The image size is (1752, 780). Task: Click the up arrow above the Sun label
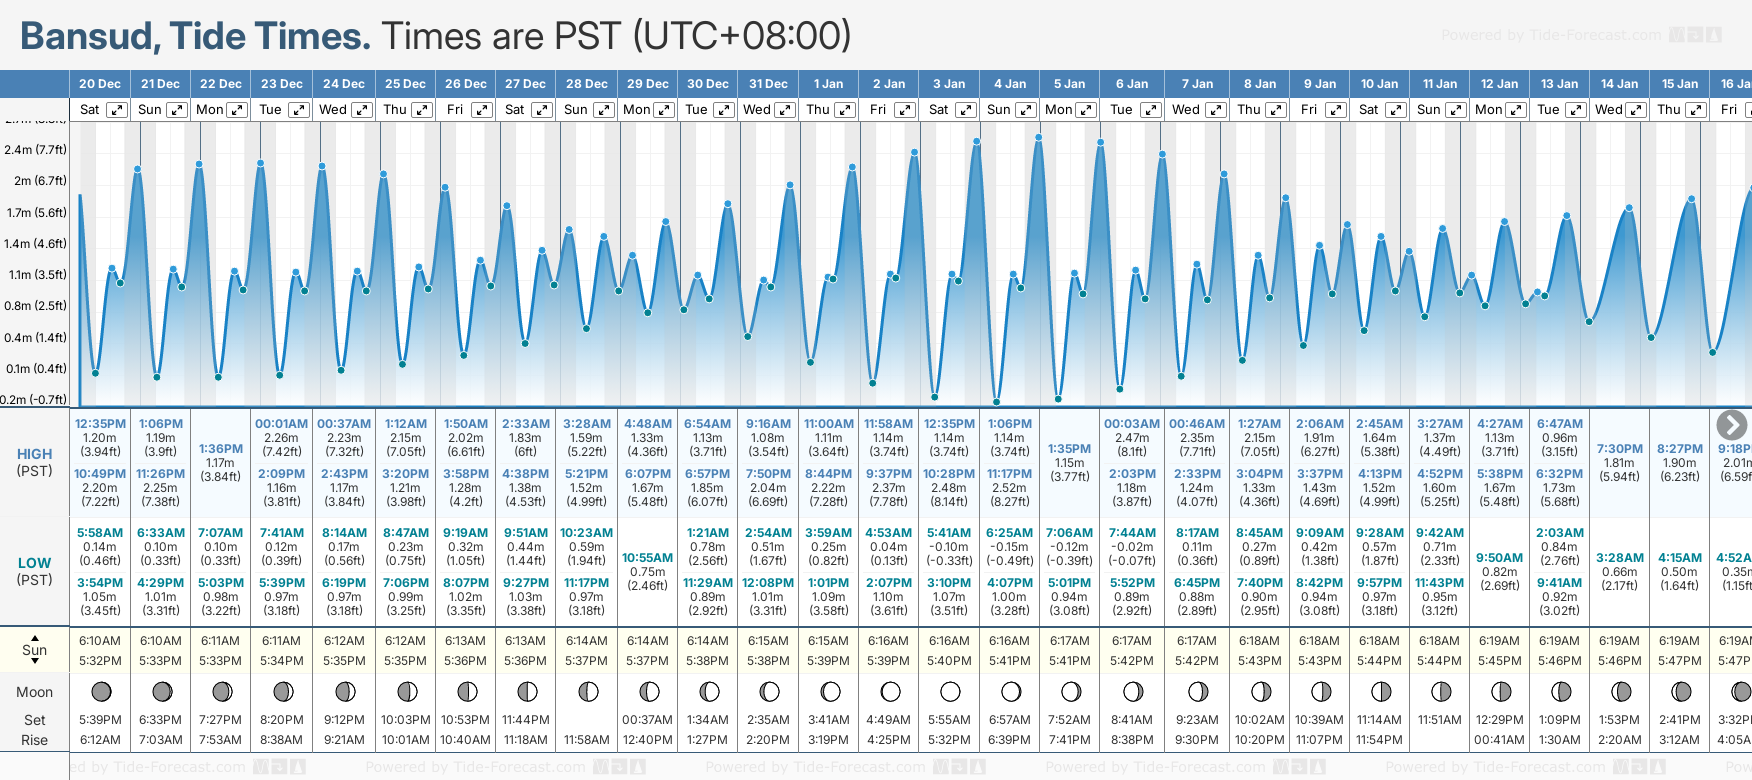click(x=35, y=637)
